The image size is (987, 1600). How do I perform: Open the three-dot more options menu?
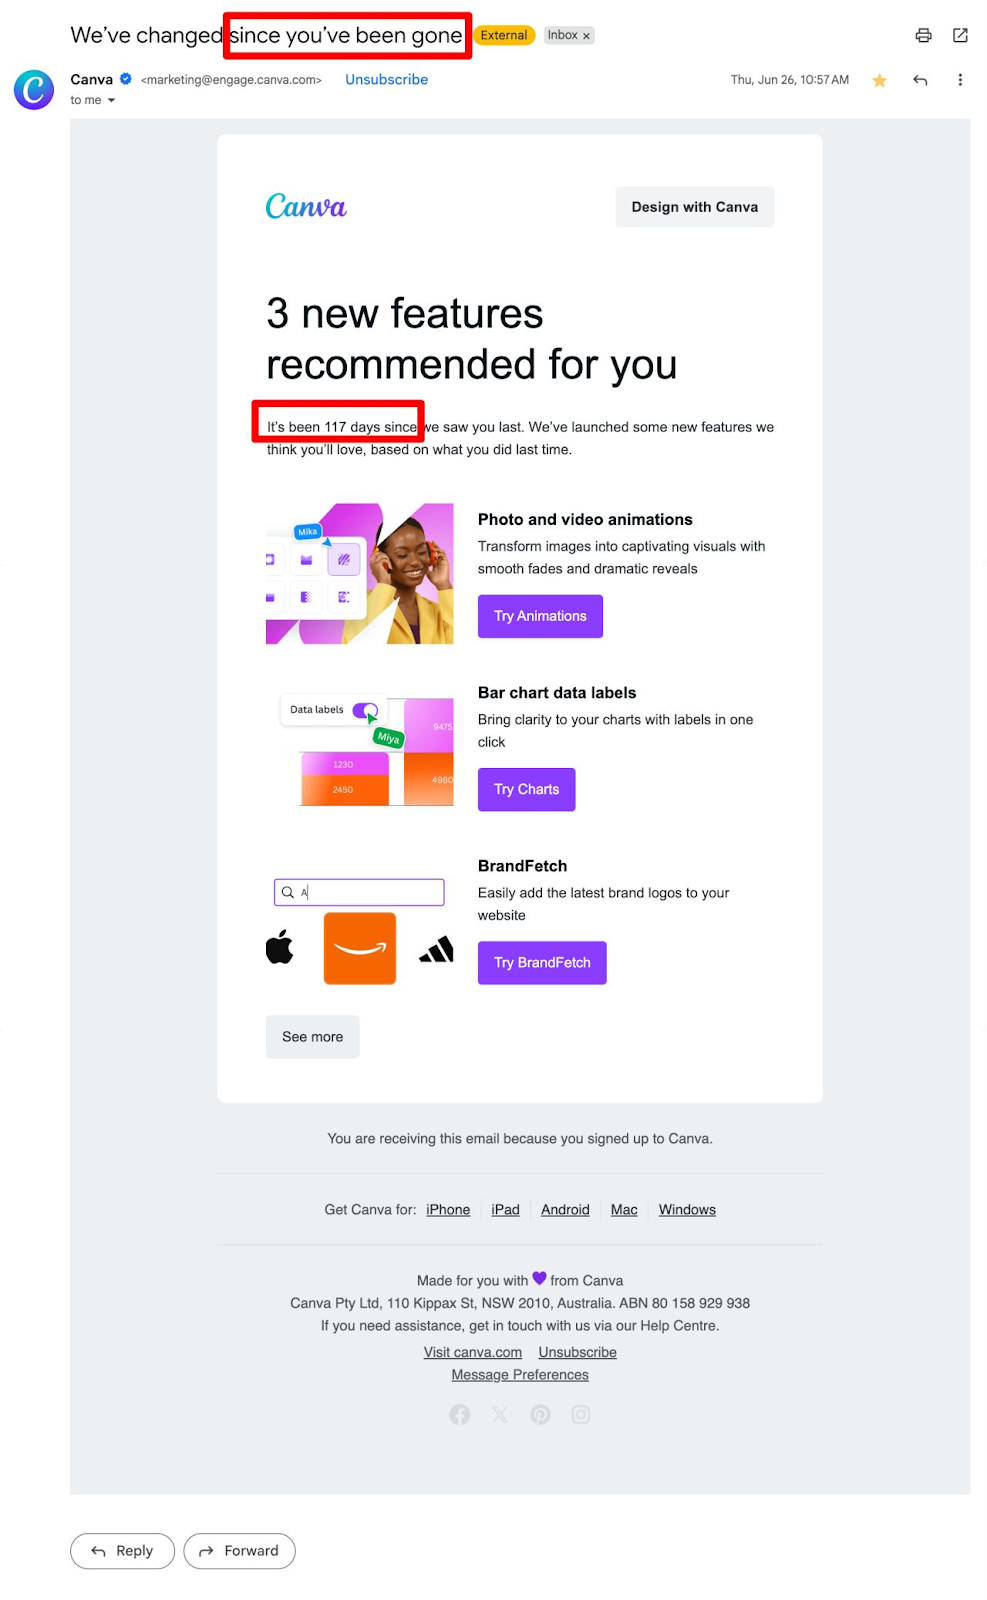(x=960, y=80)
